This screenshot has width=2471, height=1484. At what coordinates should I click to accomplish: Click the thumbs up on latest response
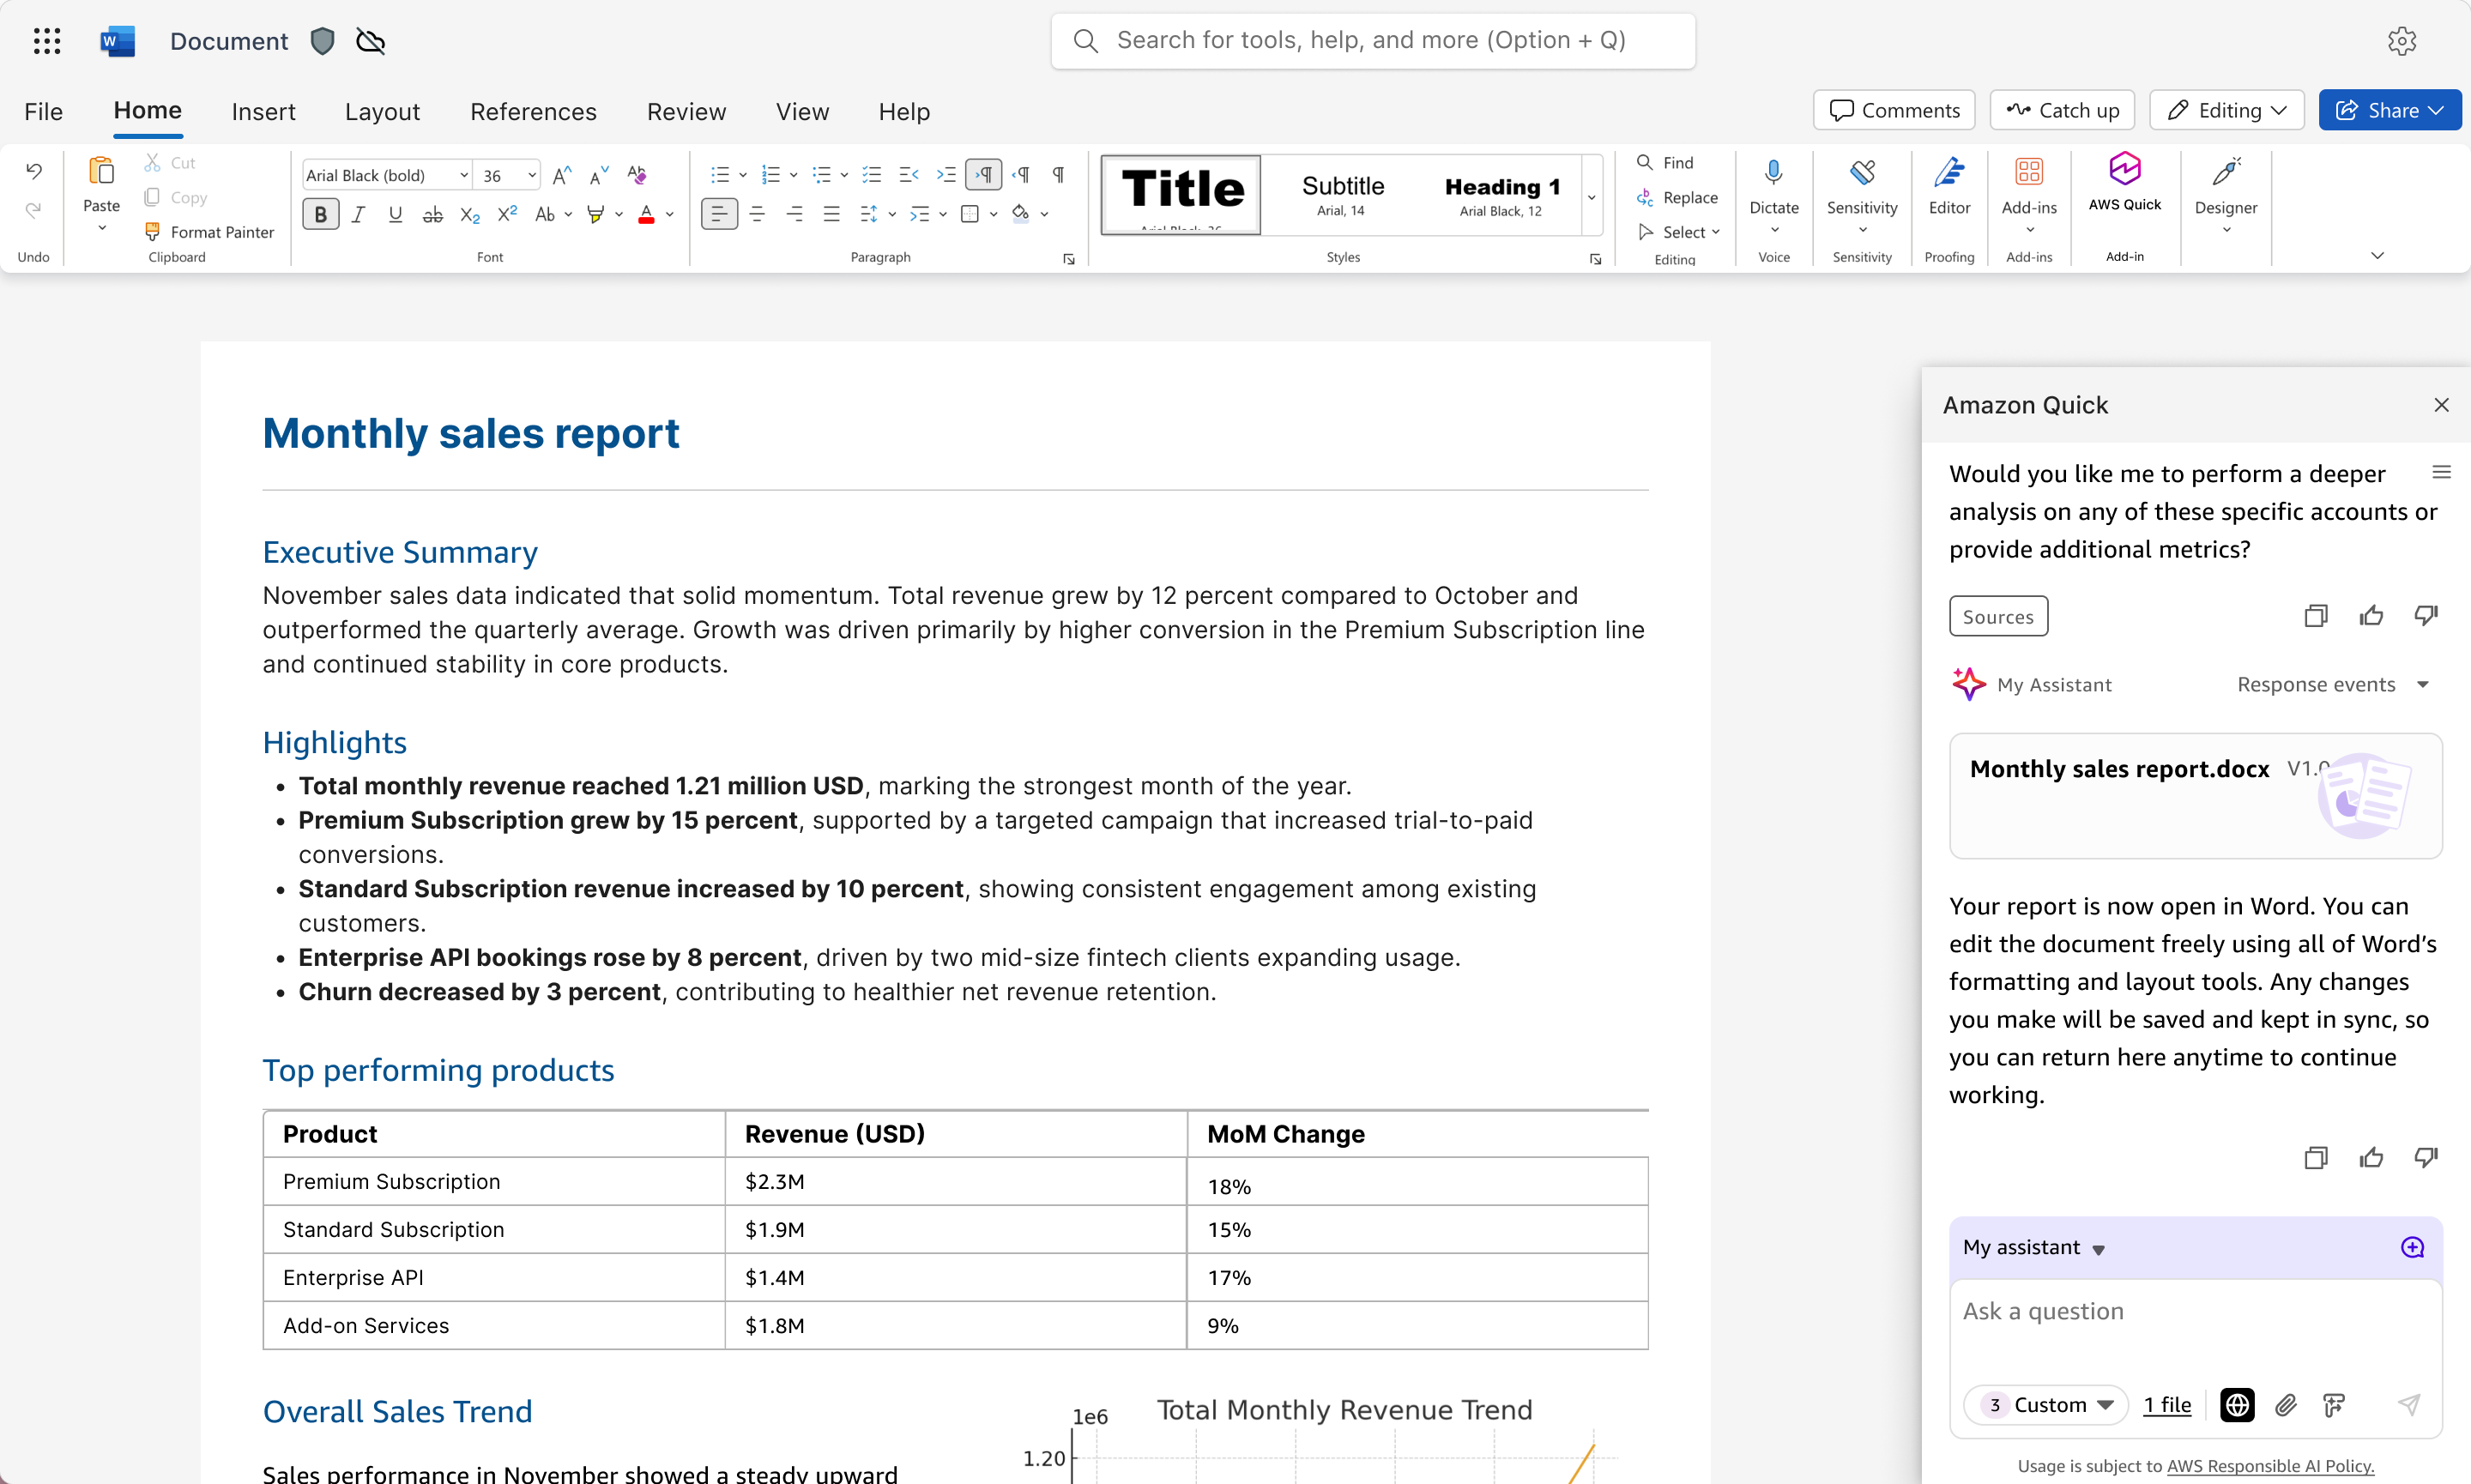point(2371,1158)
